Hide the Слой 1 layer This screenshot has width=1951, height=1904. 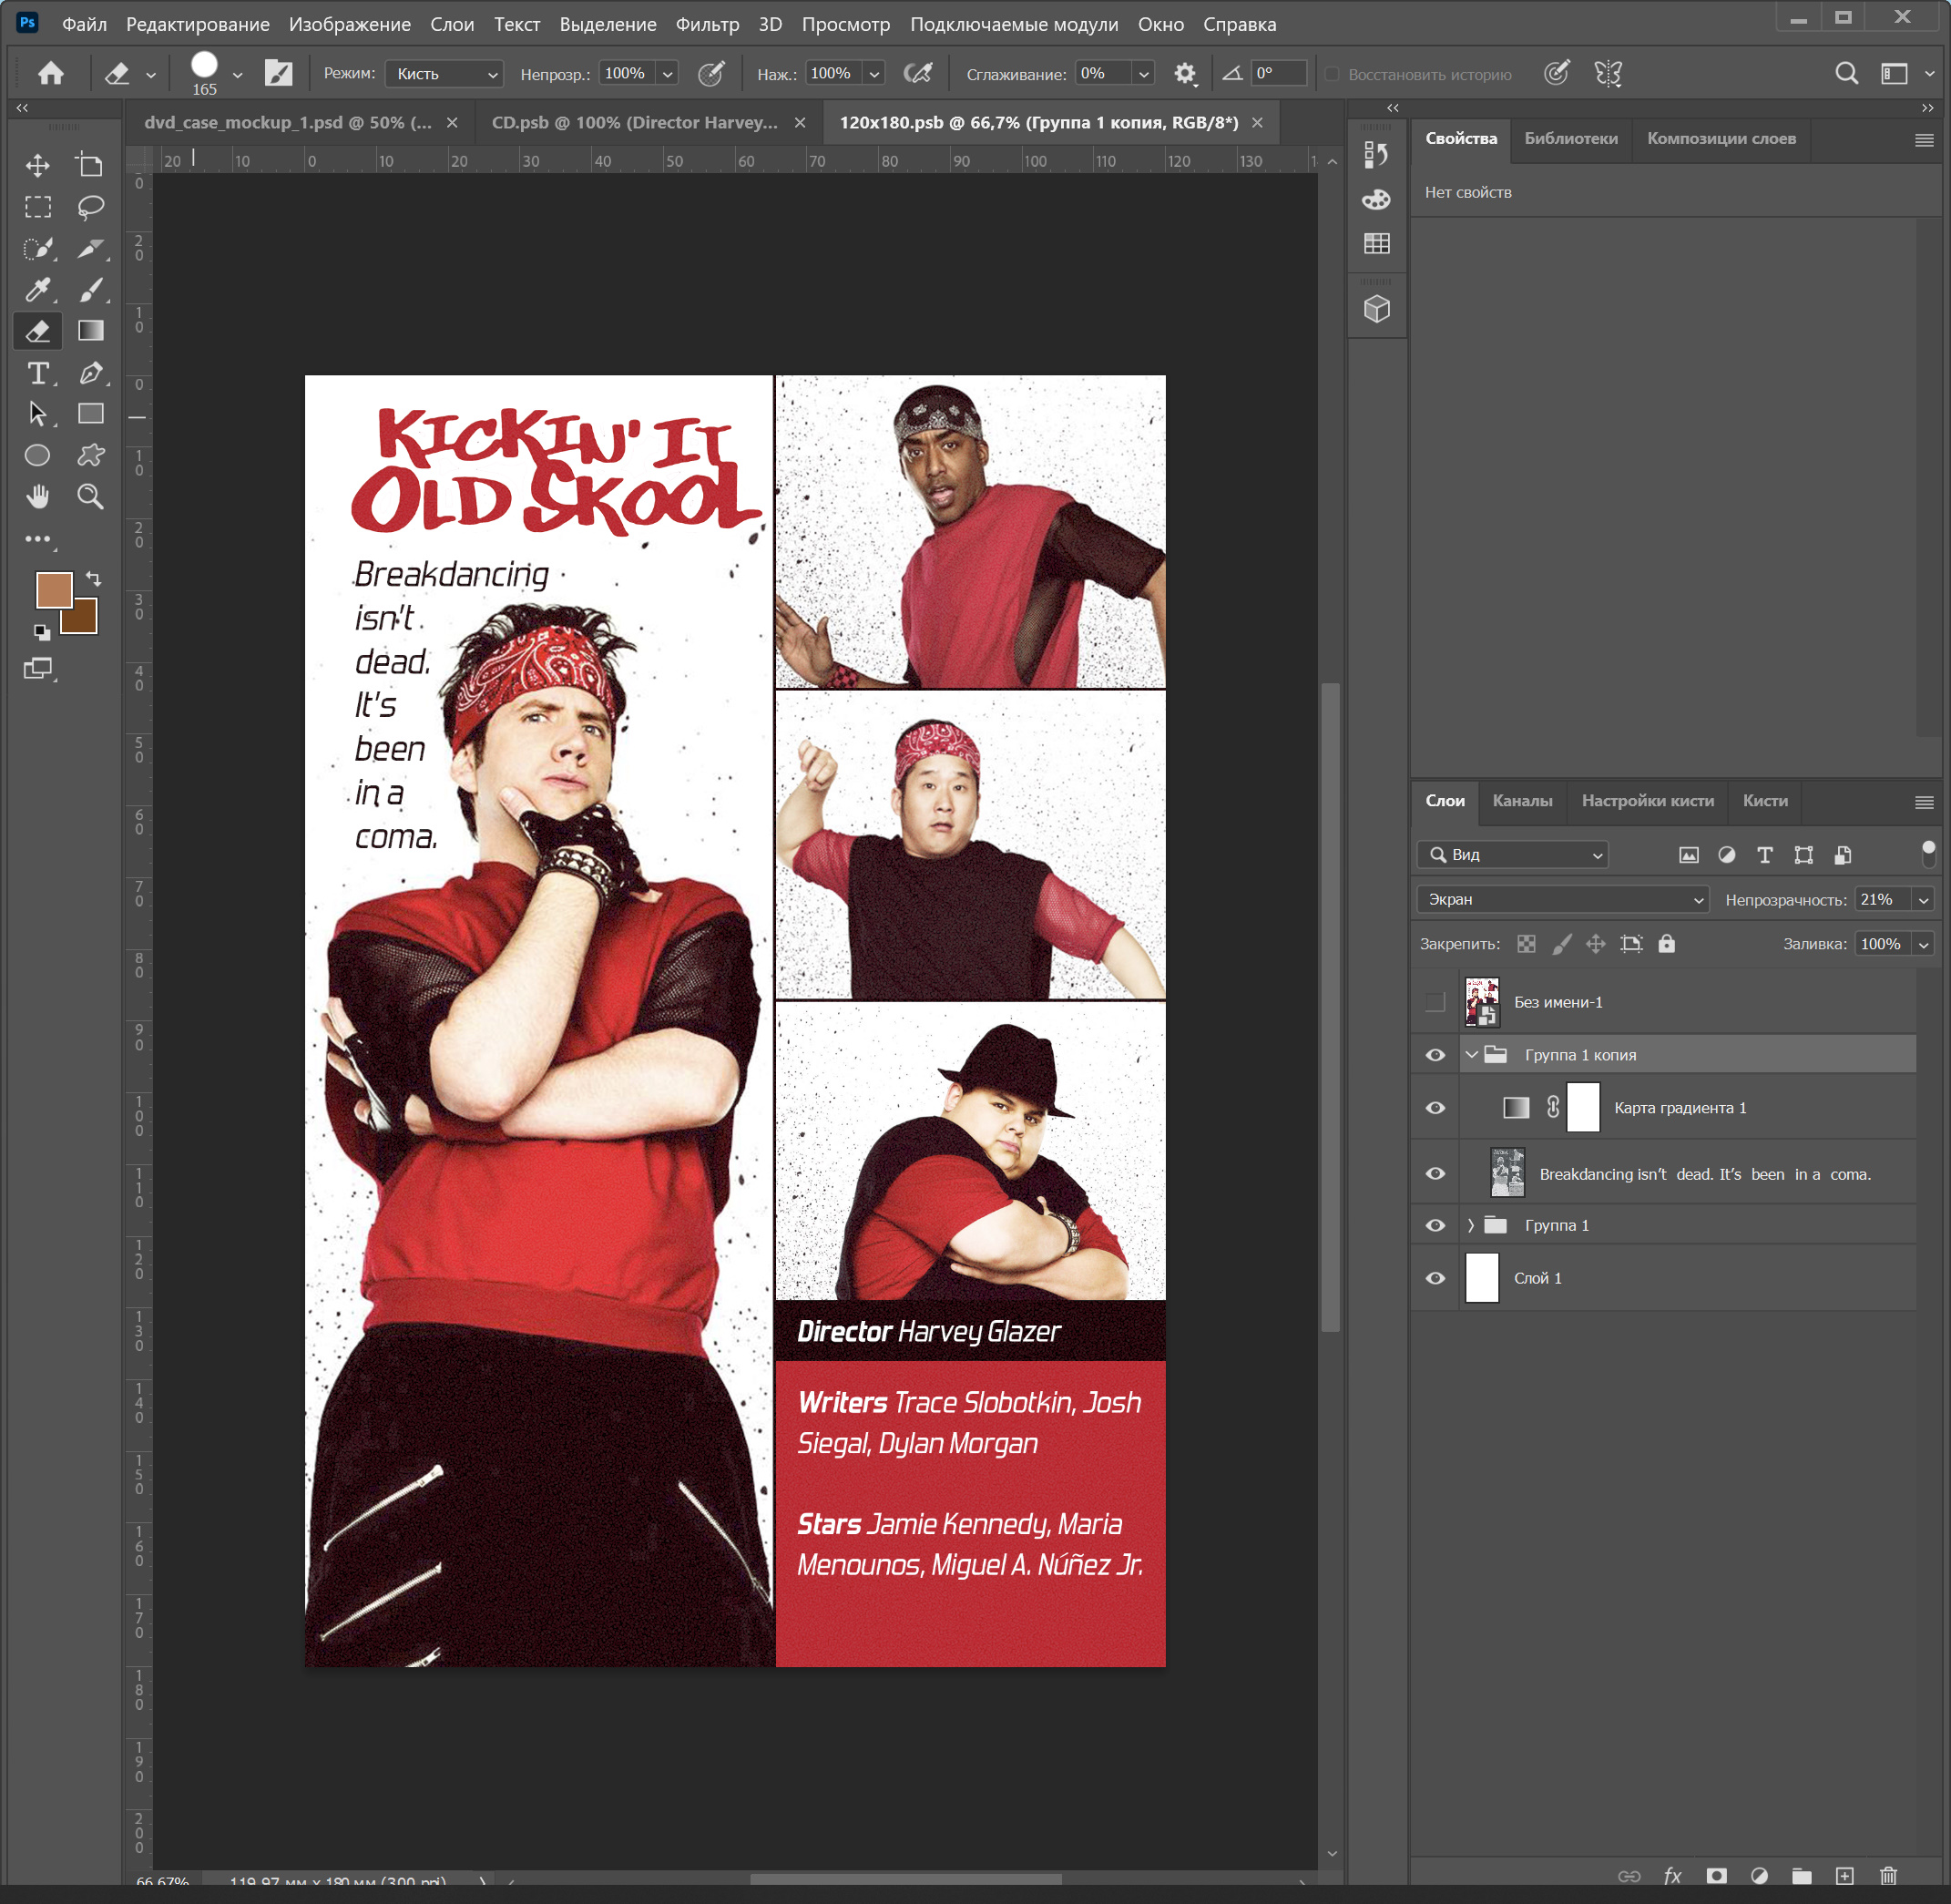pyautogui.click(x=1435, y=1278)
